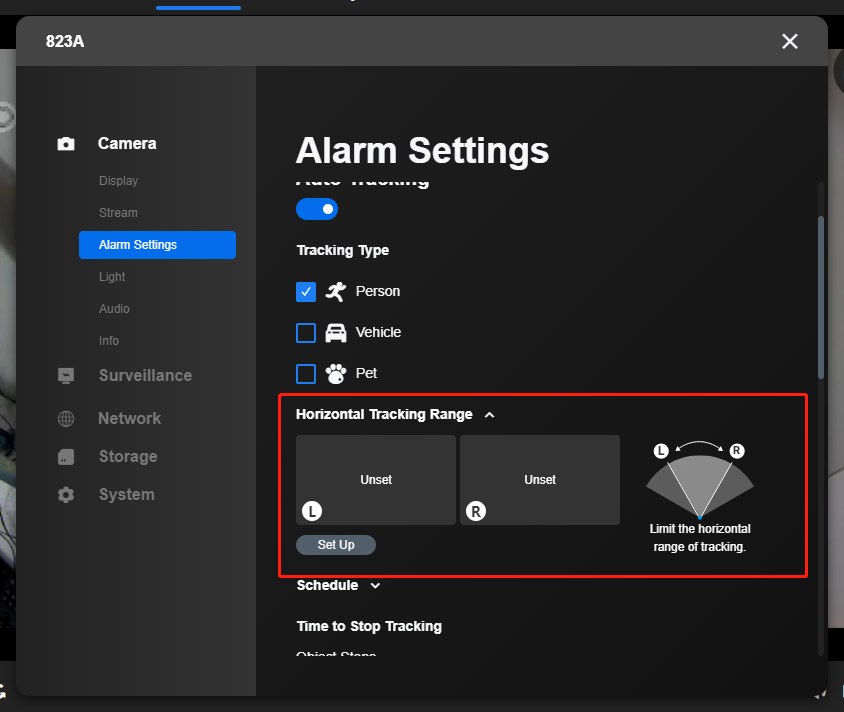Click the System gear icon
Image resolution: width=844 pixels, height=712 pixels.
point(66,495)
